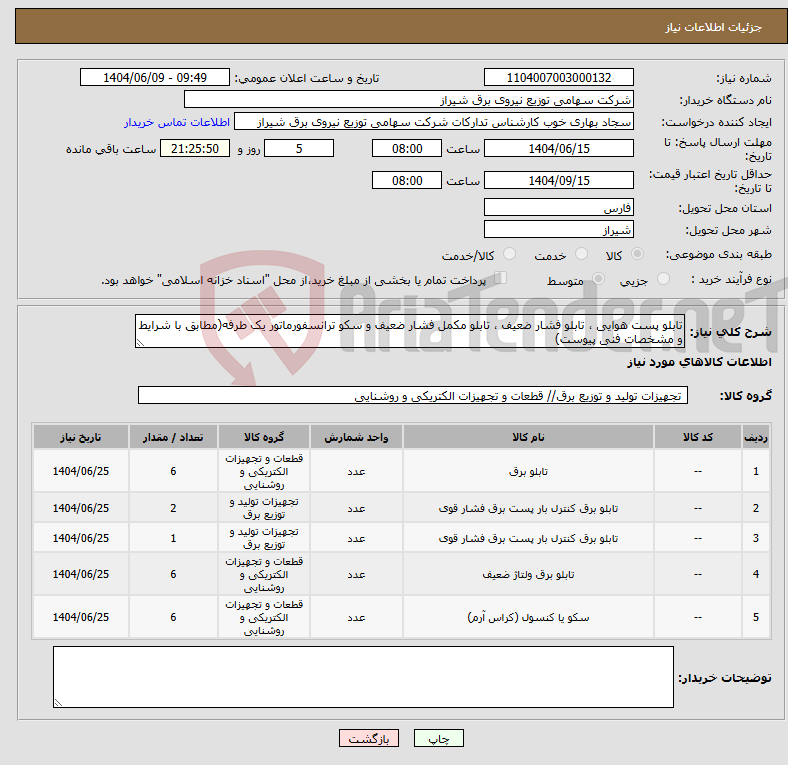788x765 pixels.
Task: Click the price validity hour 08:00 field
Action: pos(407,180)
